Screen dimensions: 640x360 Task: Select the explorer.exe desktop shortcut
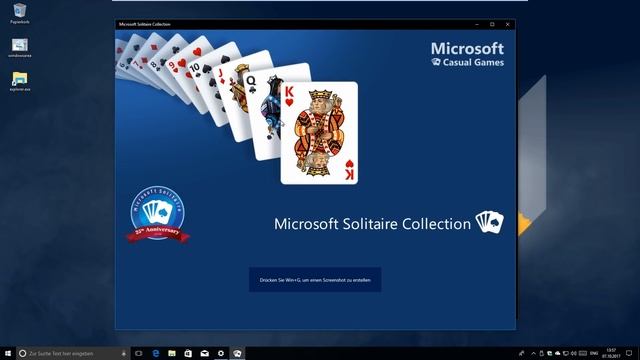click(20, 81)
